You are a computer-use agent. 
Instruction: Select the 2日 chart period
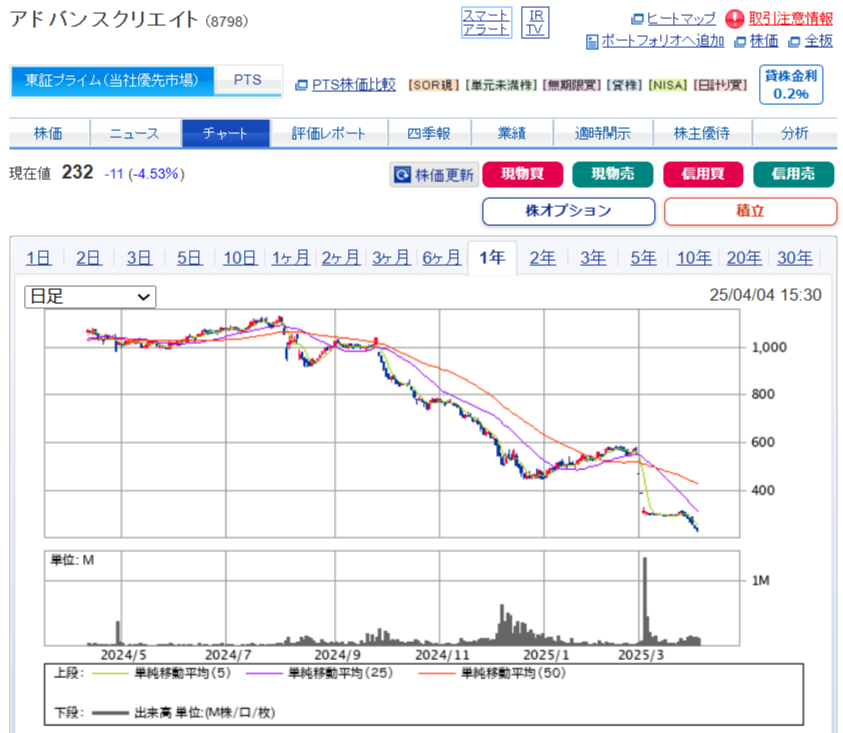click(x=89, y=258)
